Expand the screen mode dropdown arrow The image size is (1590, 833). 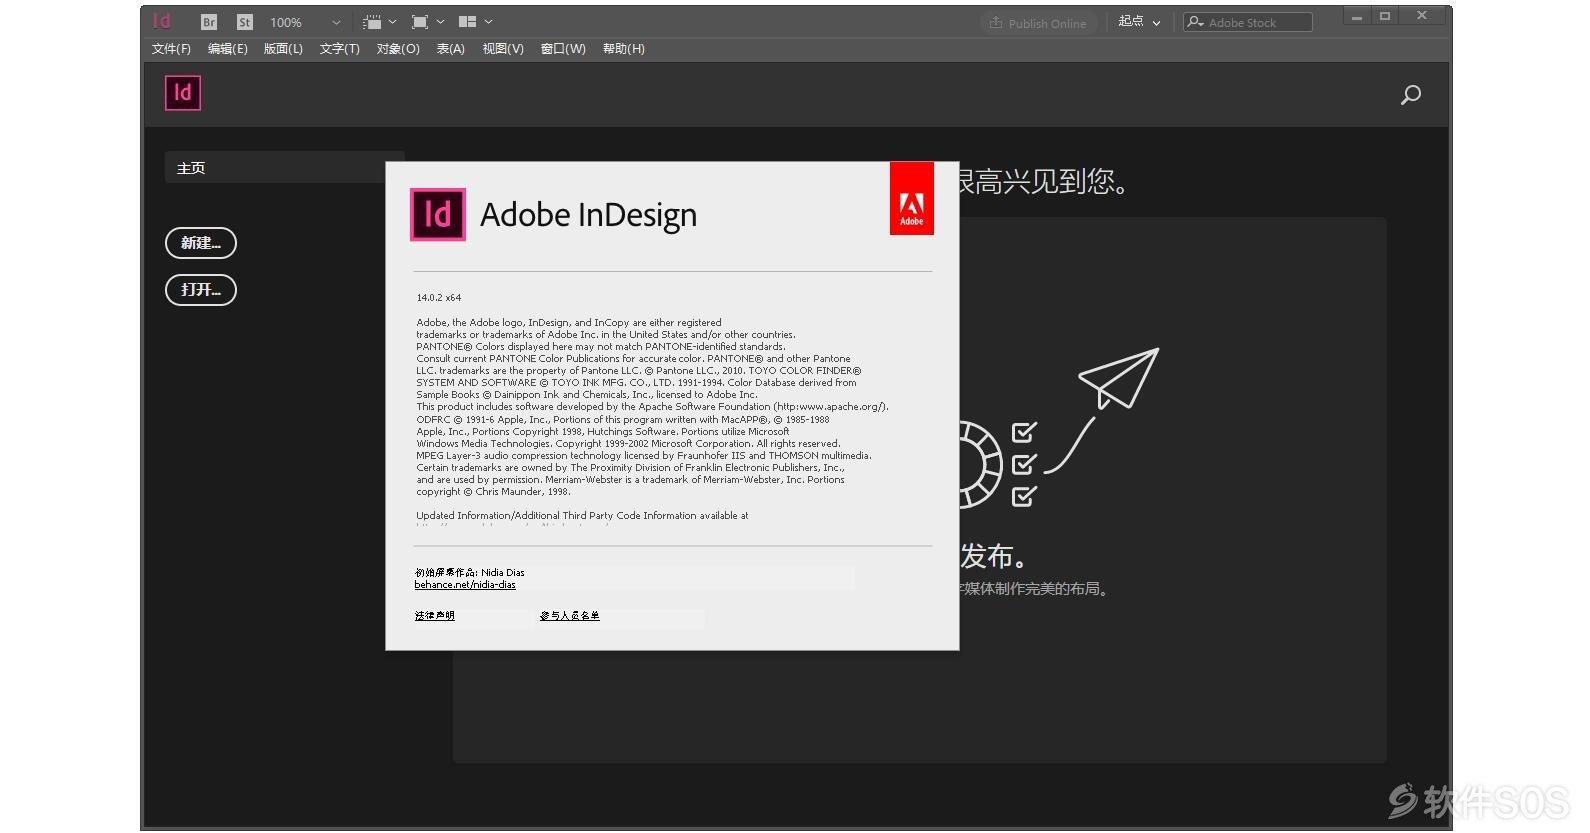440,22
